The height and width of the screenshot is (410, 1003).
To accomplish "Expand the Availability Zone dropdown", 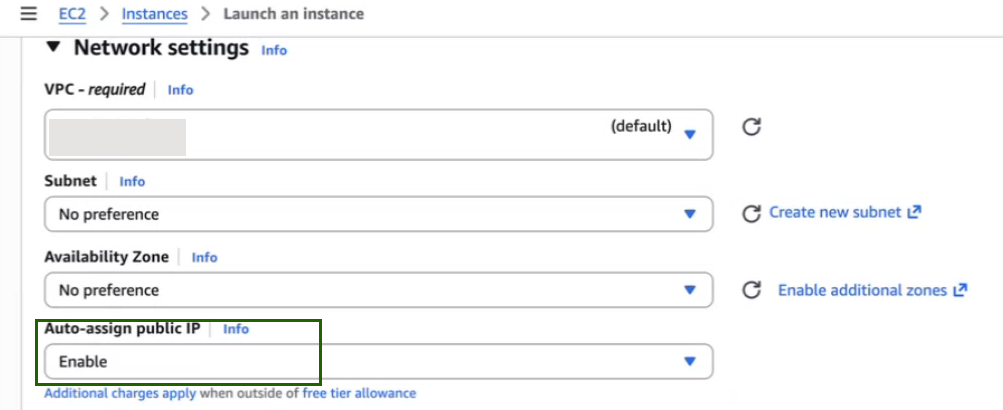I will pyautogui.click(x=378, y=290).
